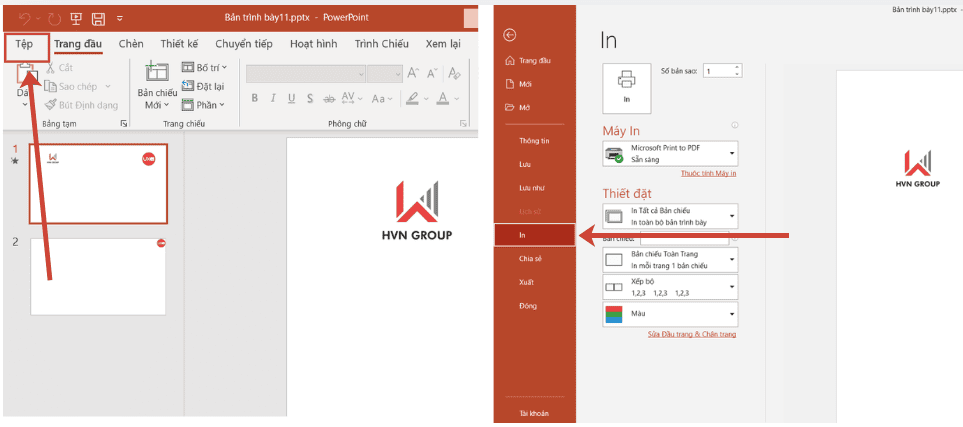
Task: Increase copies with stepper up arrow
Action: click(x=738, y=68)
